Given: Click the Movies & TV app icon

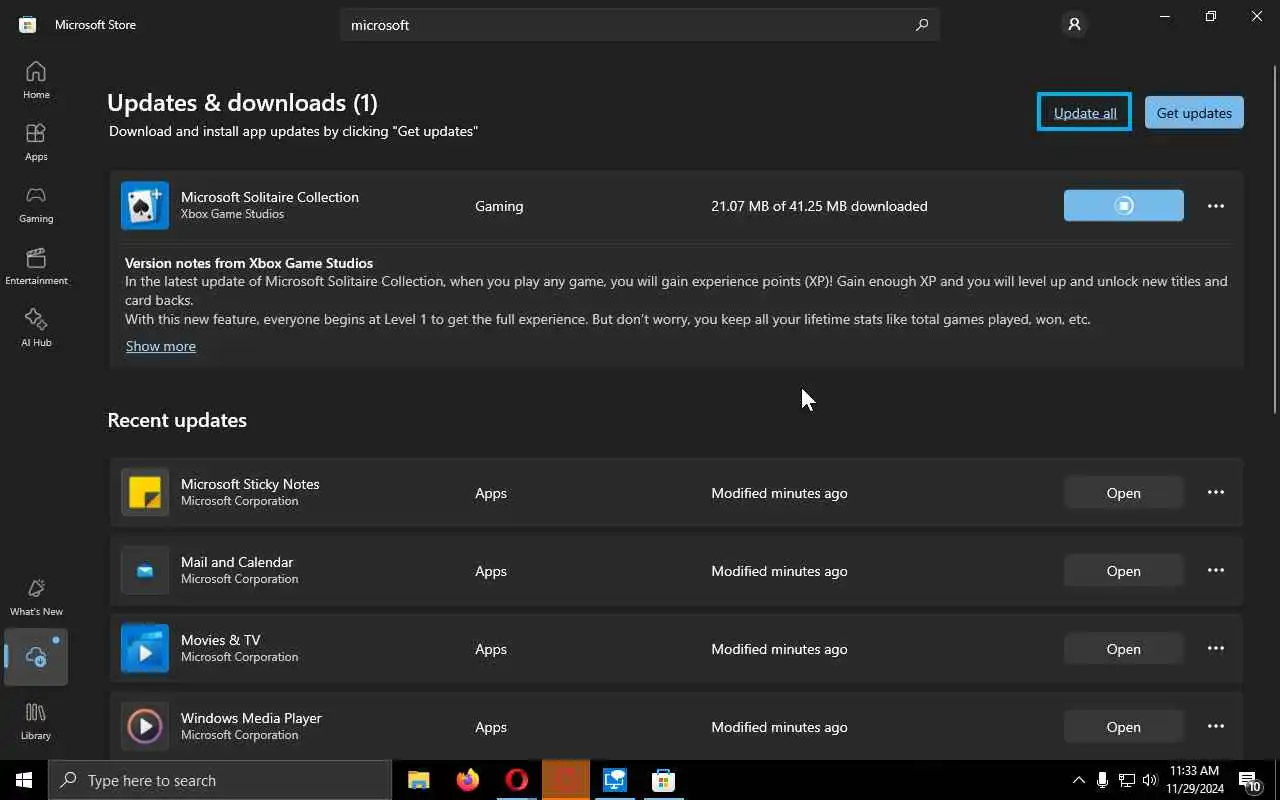Looking at the screenshot, I should [145, 649].
